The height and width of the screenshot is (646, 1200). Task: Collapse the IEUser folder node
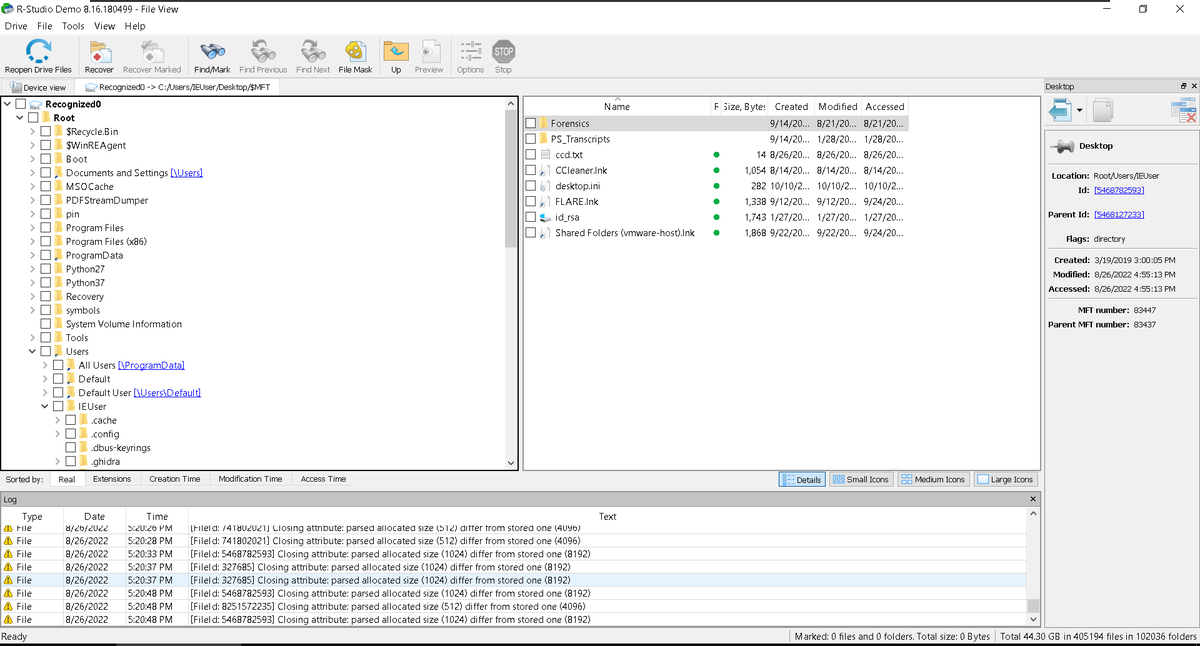(44, 406)
